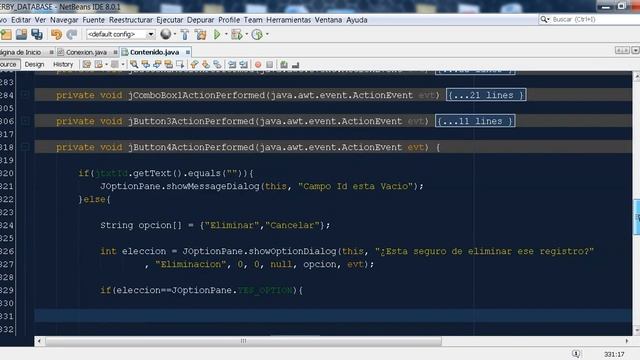Open the Herramientas menu
640x360 pixels.
(x=289, y=20)
